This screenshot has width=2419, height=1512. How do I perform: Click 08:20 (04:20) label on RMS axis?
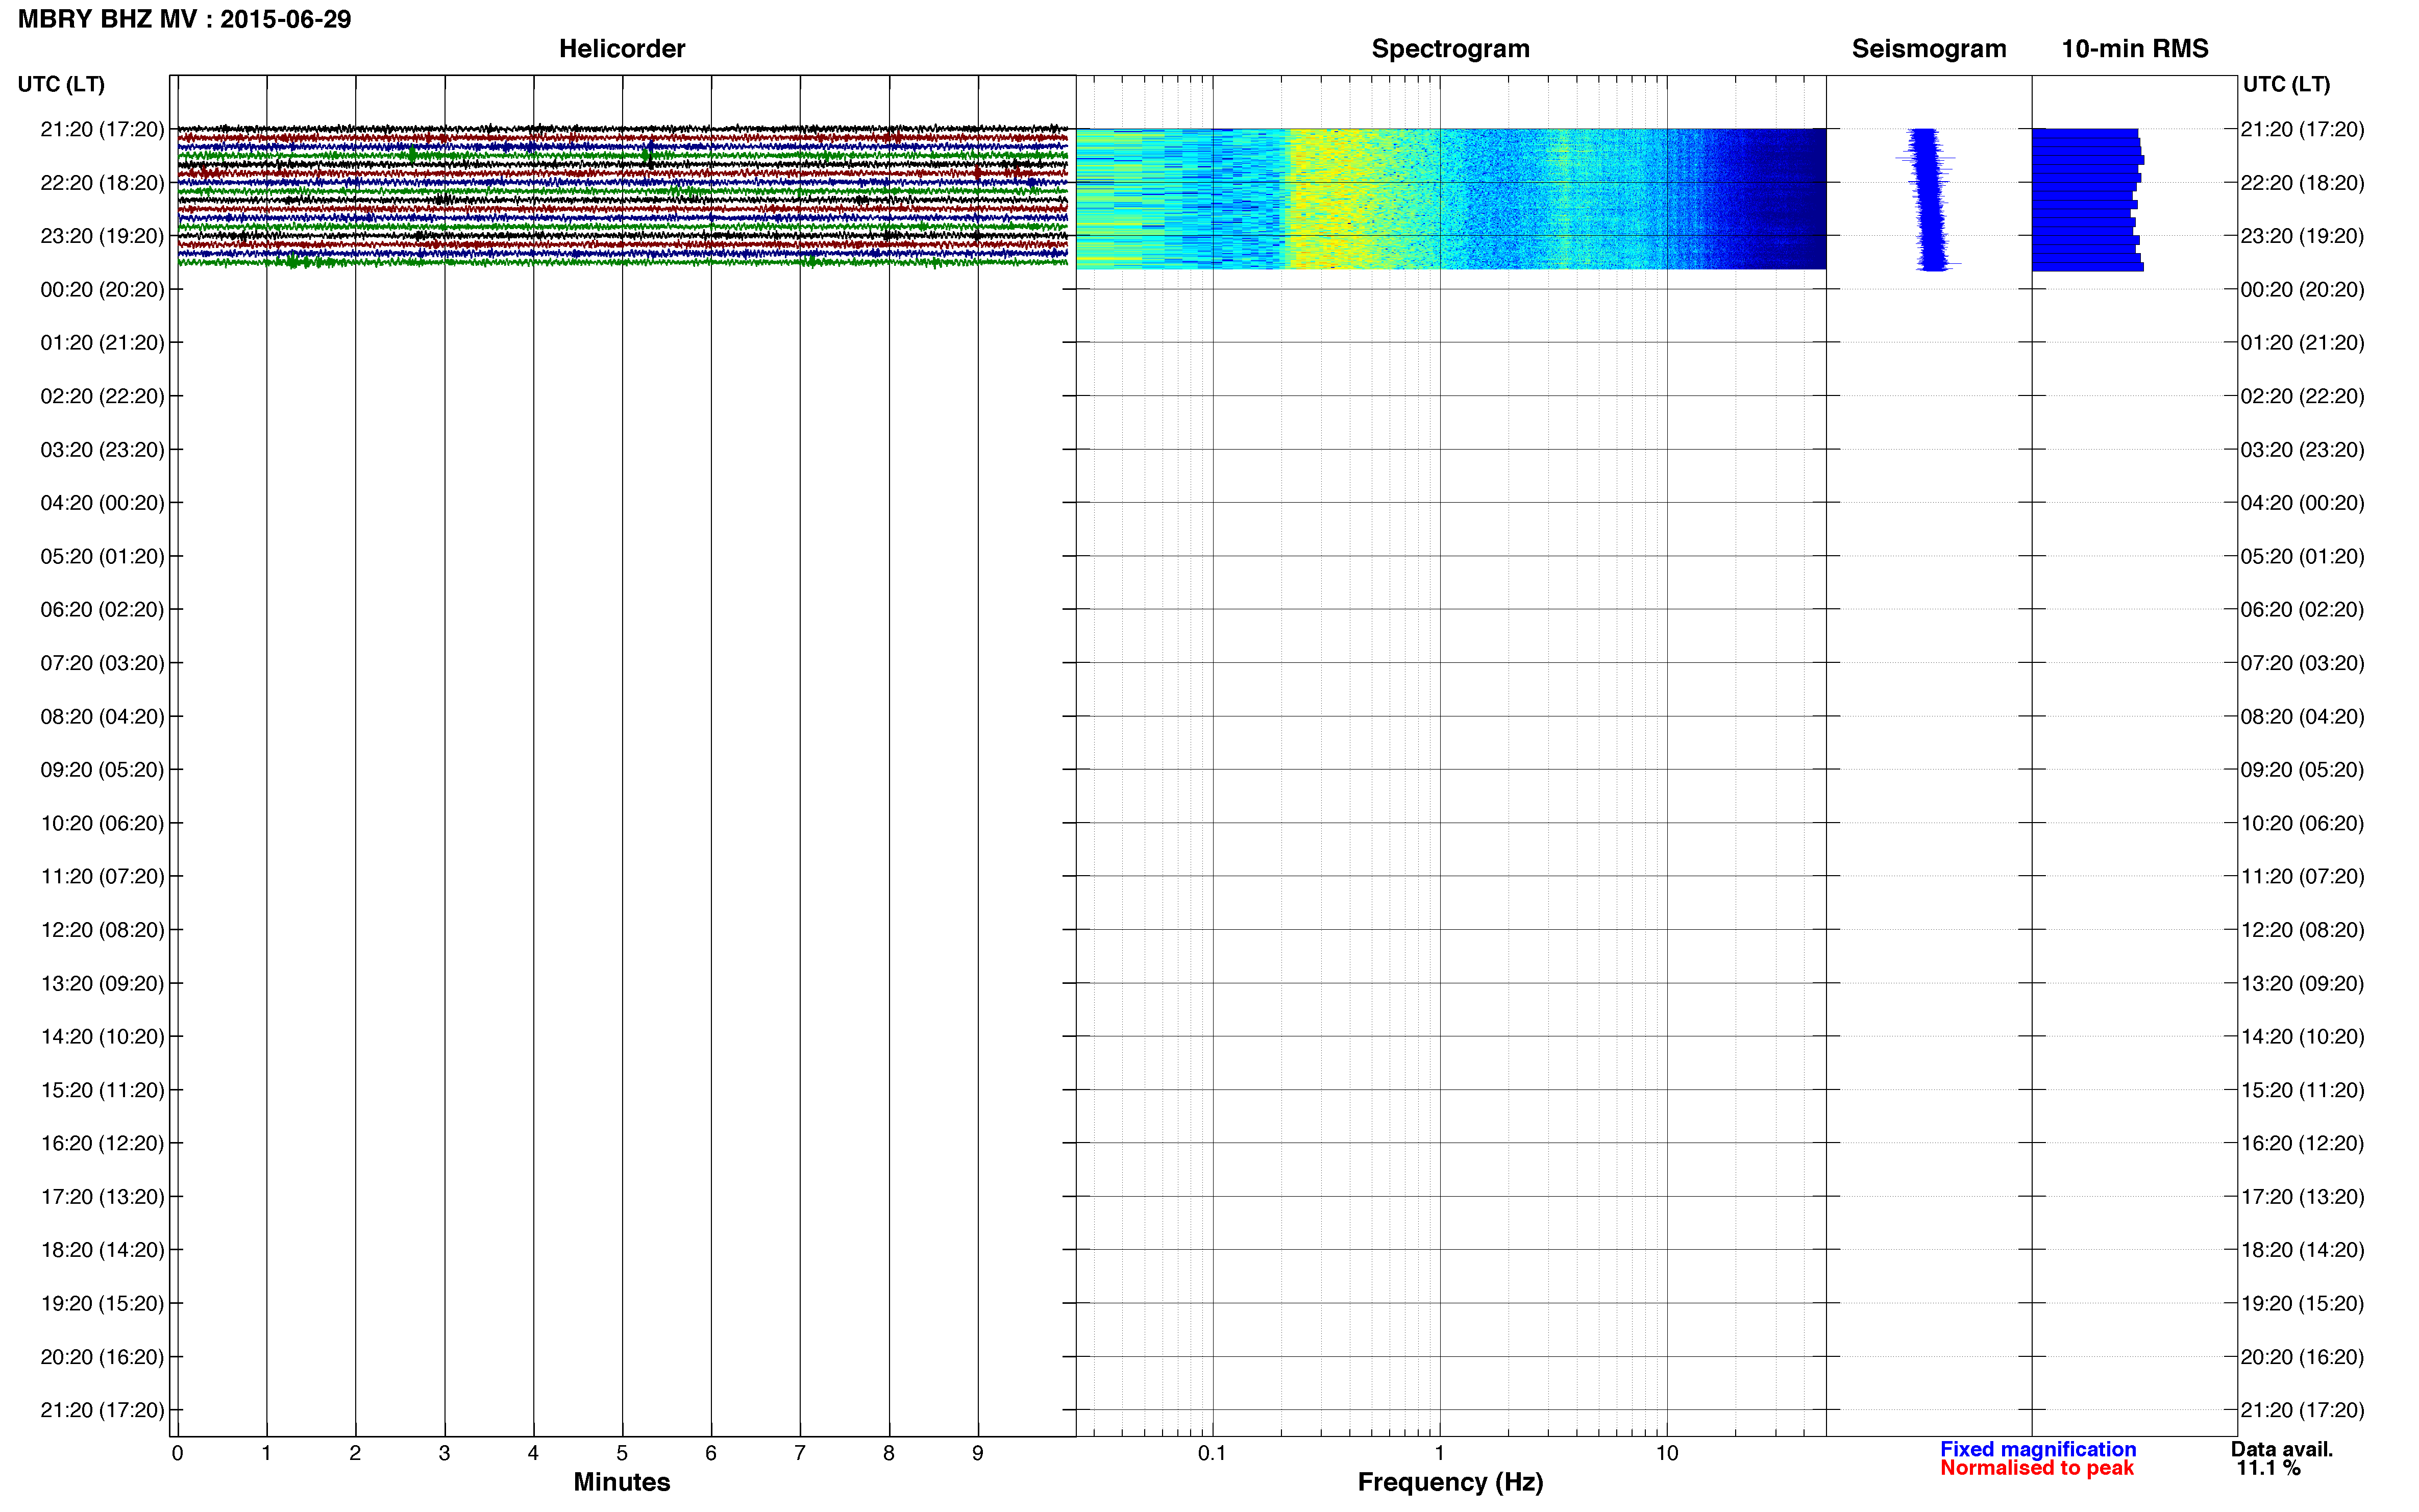(x=2302, y=717)
